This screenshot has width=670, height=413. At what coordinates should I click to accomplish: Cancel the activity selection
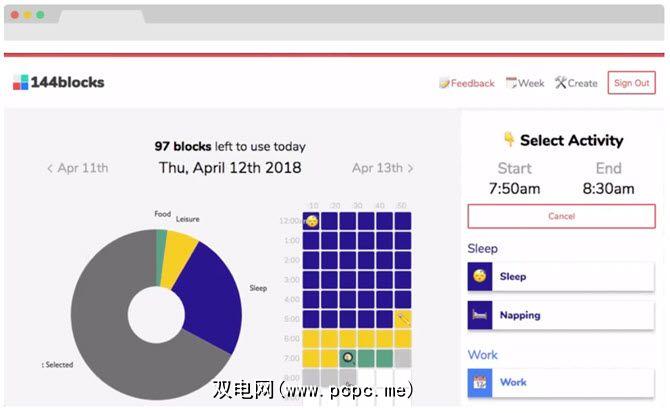tap(561, 216)
